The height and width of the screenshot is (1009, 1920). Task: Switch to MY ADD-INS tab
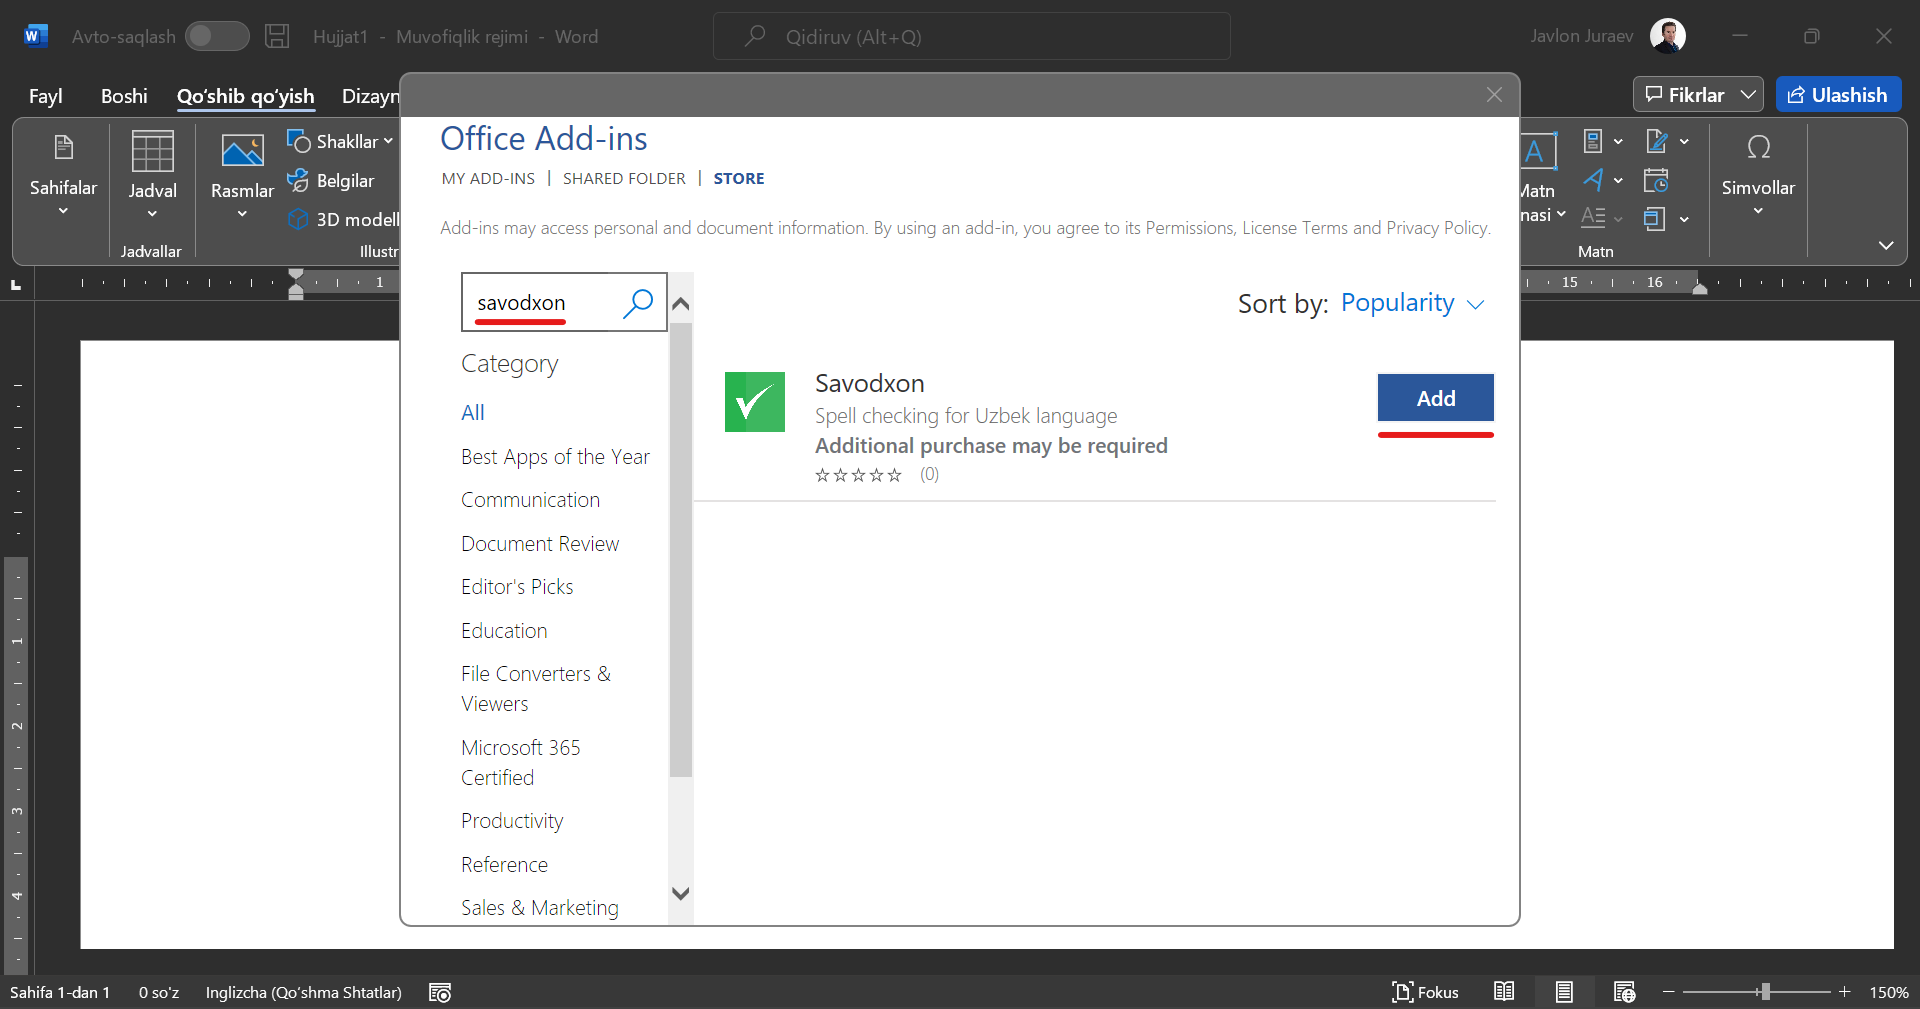(488, 179)
